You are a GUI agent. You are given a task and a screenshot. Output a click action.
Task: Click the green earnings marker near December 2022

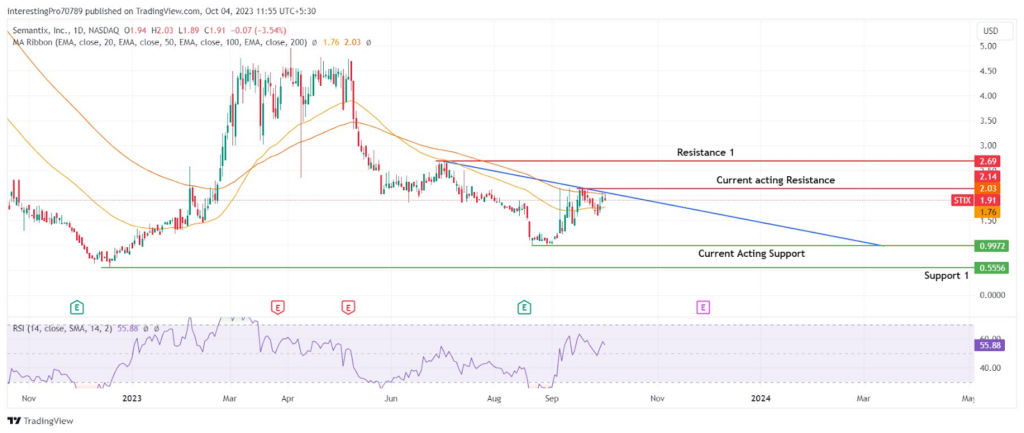pyautogui.click(x=78, y=306)
